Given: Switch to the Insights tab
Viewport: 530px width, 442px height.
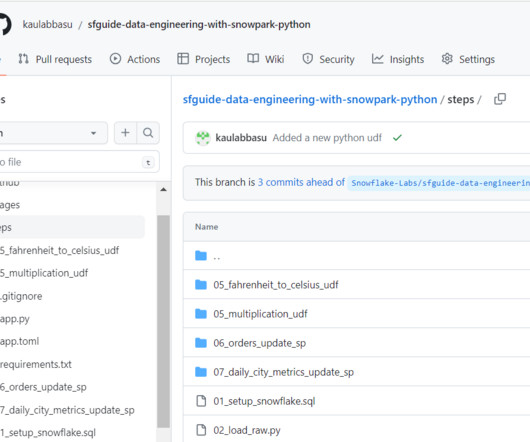Looking at the screenshot, I should click(398, 59).
